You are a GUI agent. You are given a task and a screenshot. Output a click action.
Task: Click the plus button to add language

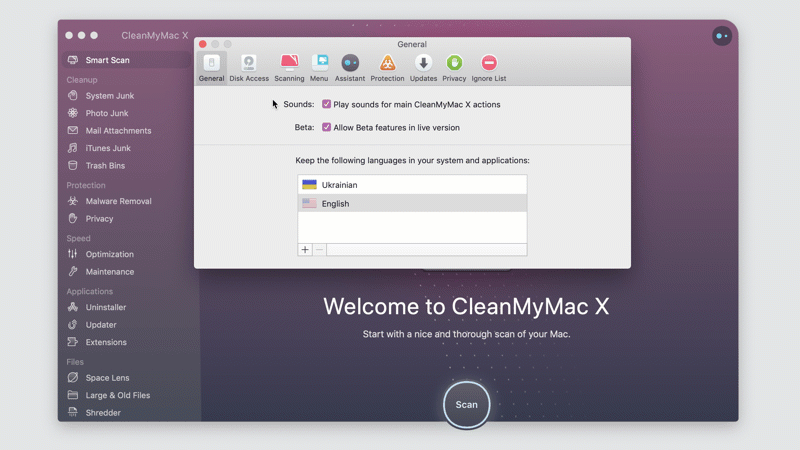(305, 249)
